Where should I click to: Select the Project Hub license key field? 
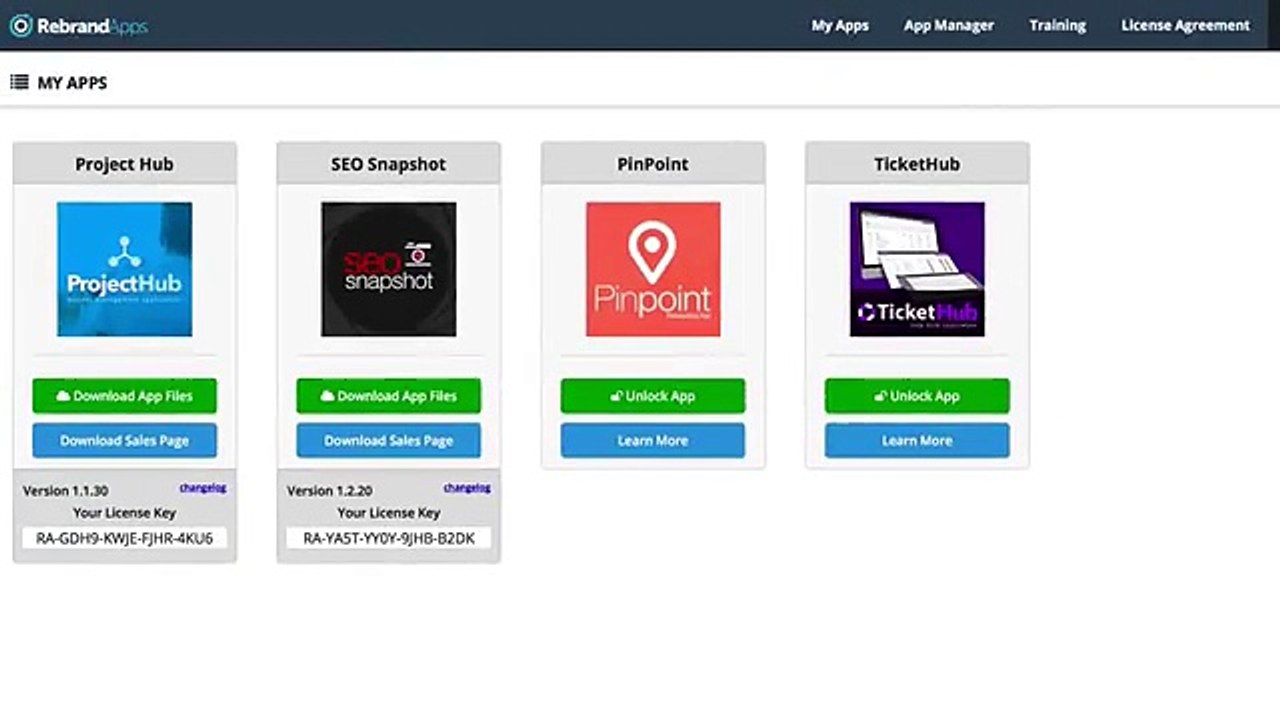[x=124, y=538]
